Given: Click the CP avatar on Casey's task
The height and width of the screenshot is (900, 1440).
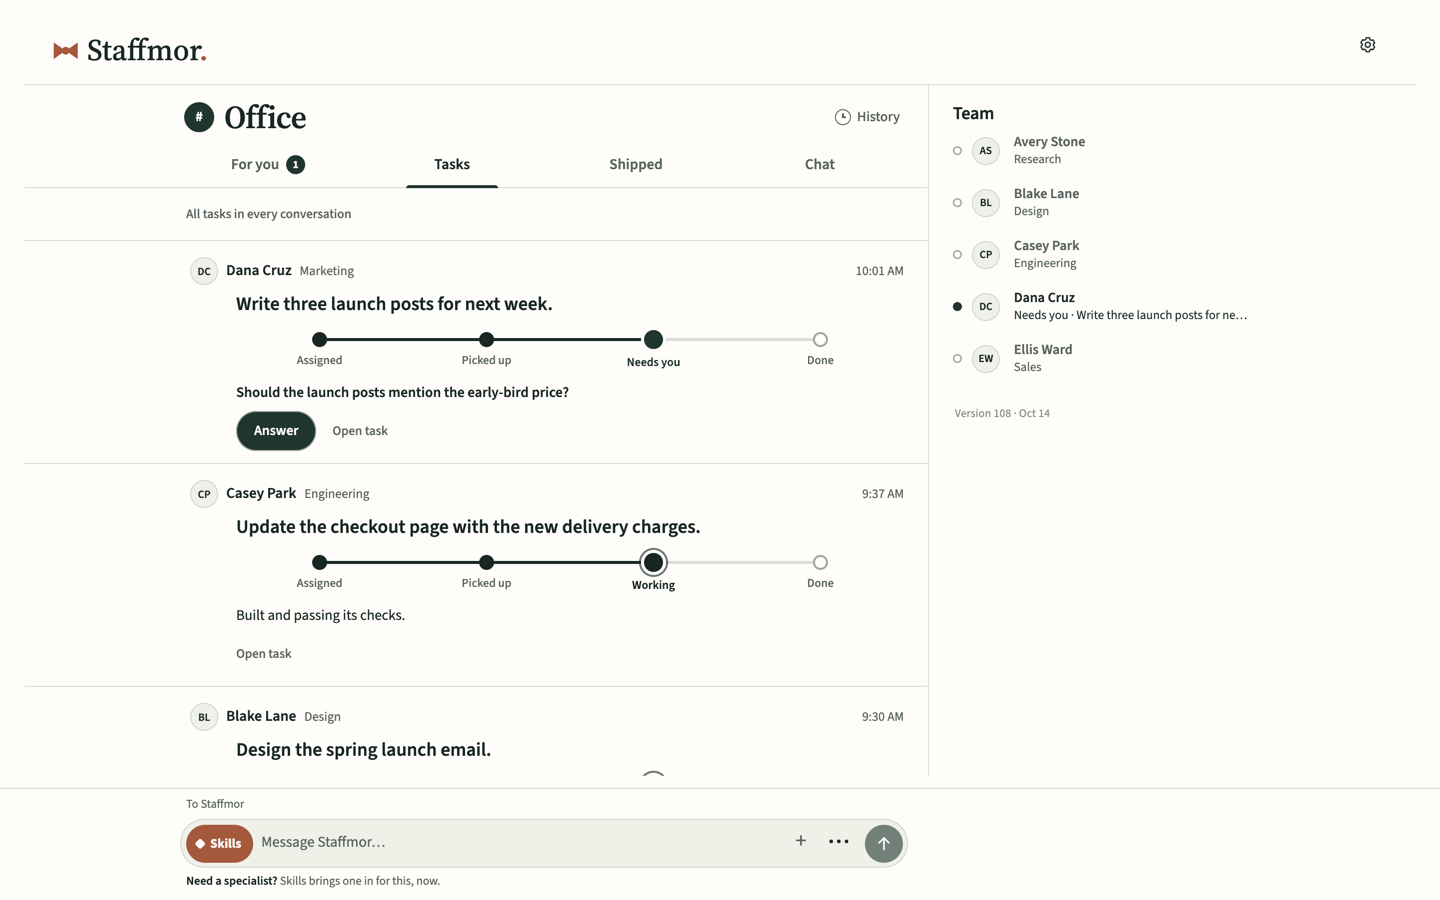Looking at the screenshot, I should point(204,494).
